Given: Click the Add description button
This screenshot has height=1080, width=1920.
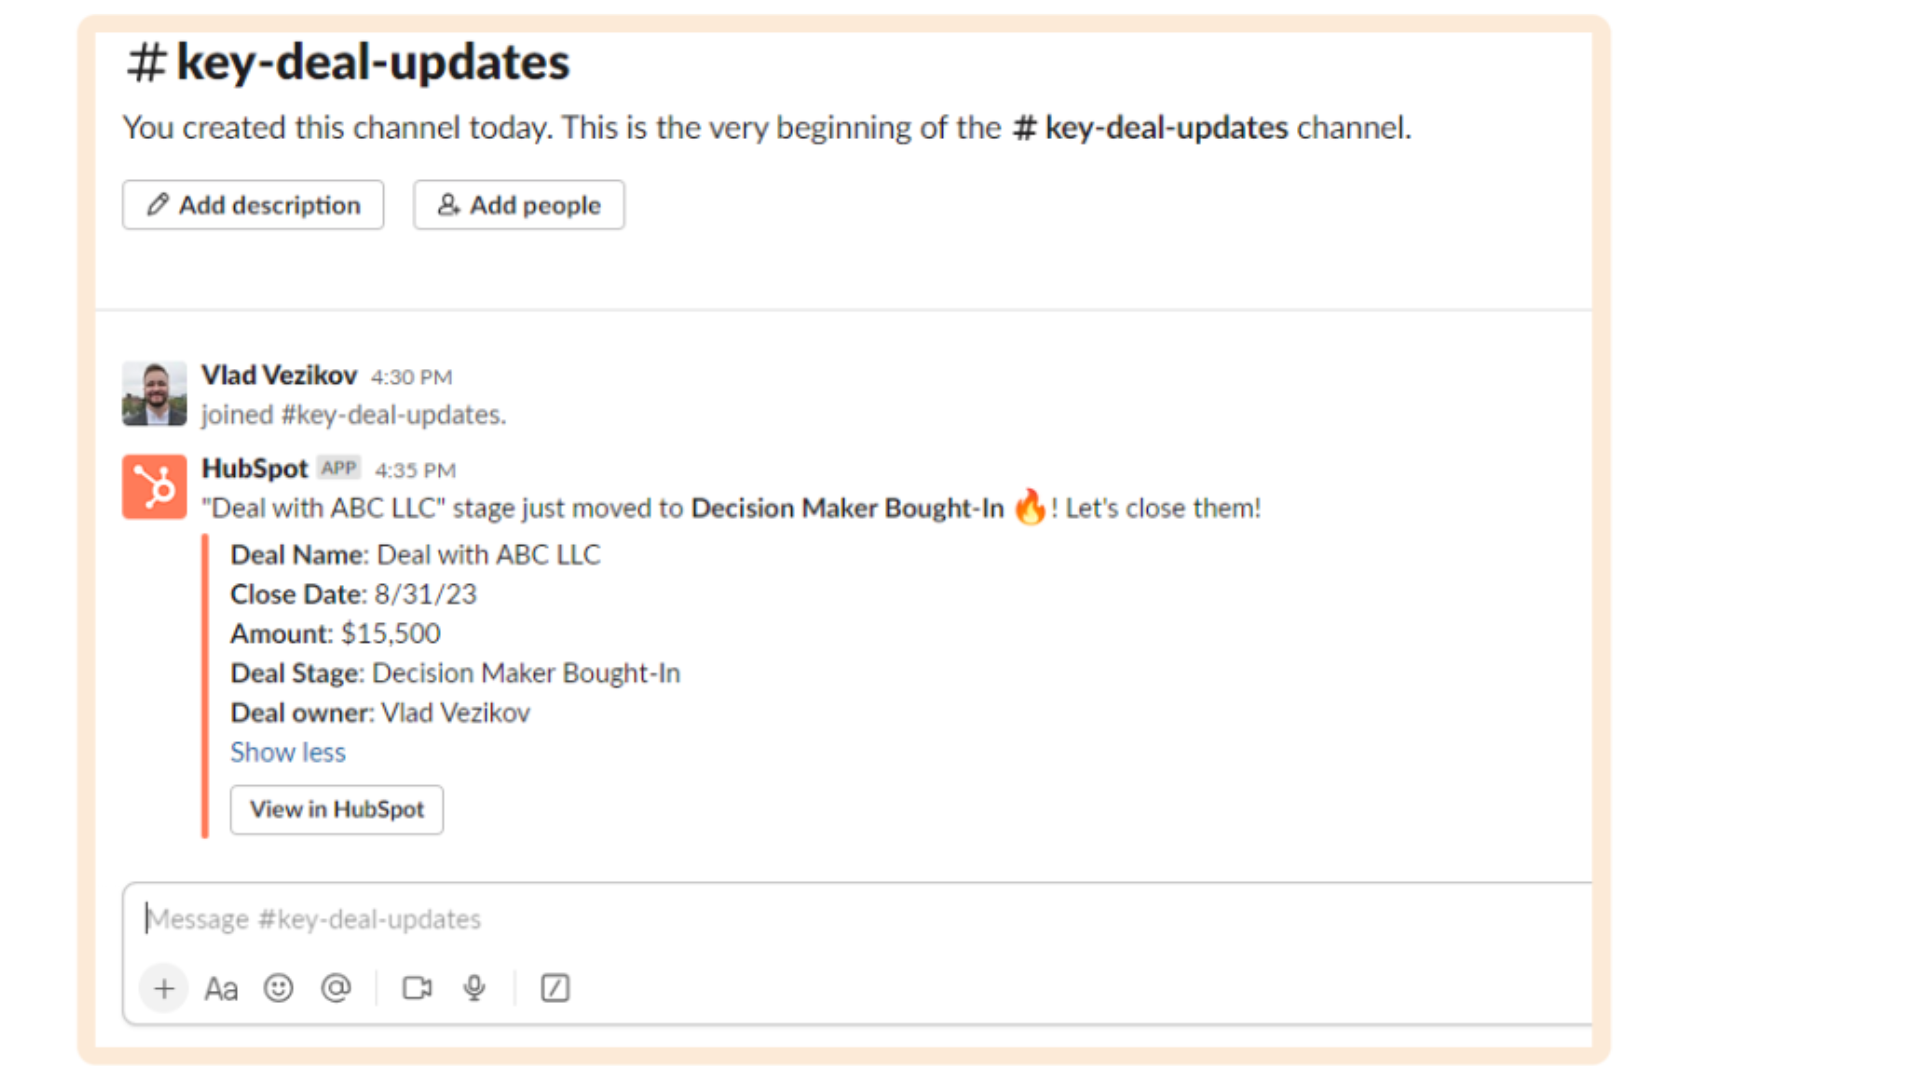Looking at the screenshot, I should click(253, 205).
